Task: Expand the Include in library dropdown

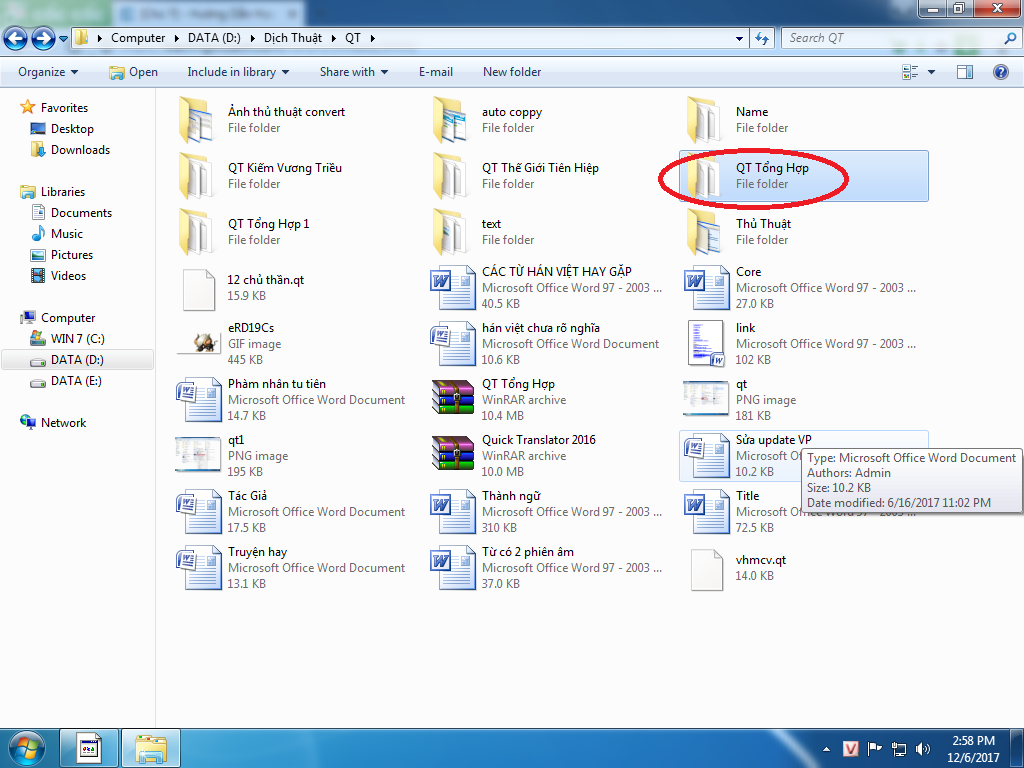Action: tap(238, 72)
